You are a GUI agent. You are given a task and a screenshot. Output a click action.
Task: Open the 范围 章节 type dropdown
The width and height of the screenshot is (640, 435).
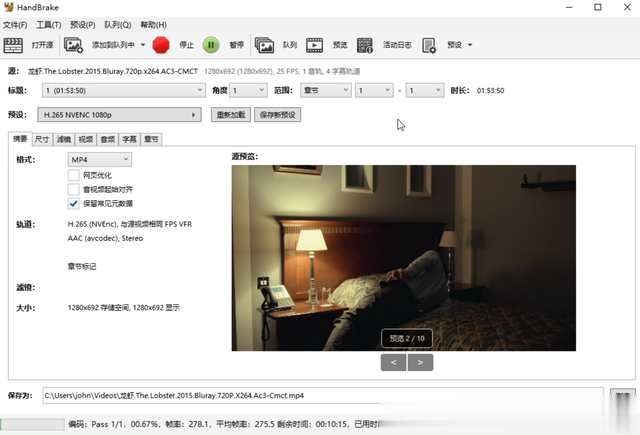pyautogui.click(x=326, y=90)
